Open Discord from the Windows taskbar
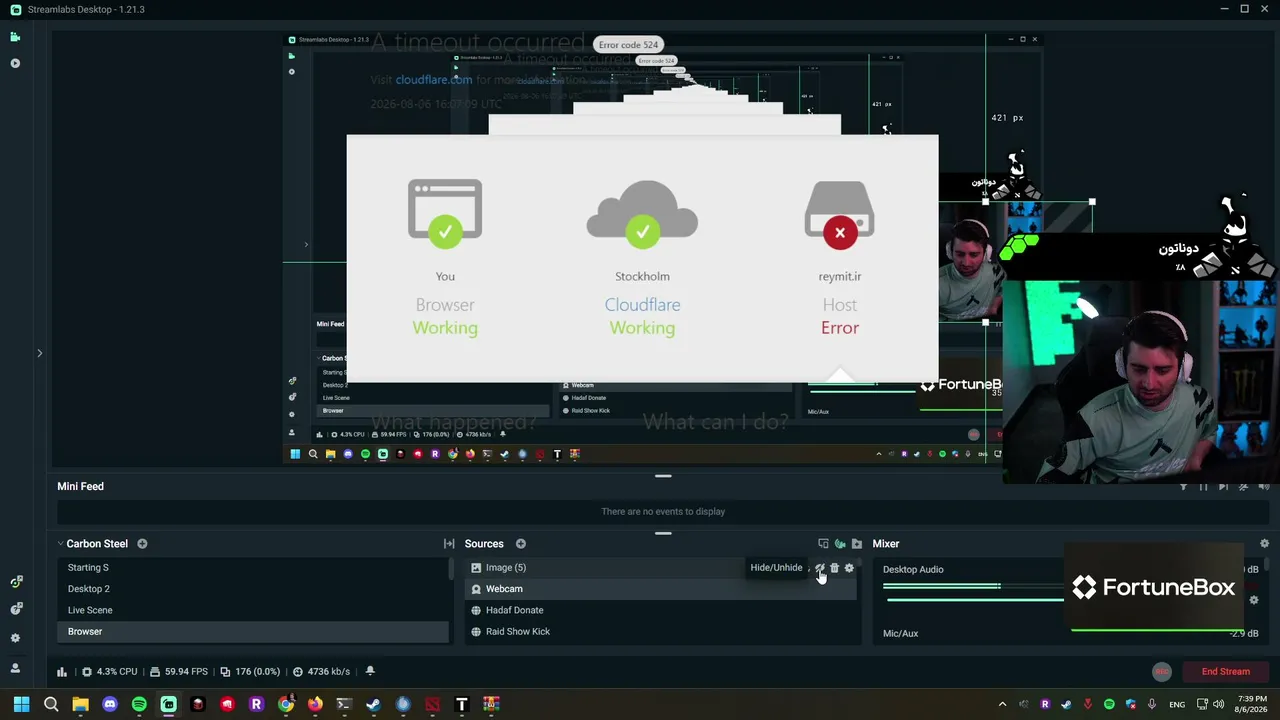This screenshot has width=1280, height=720. (x=110, y=704)
